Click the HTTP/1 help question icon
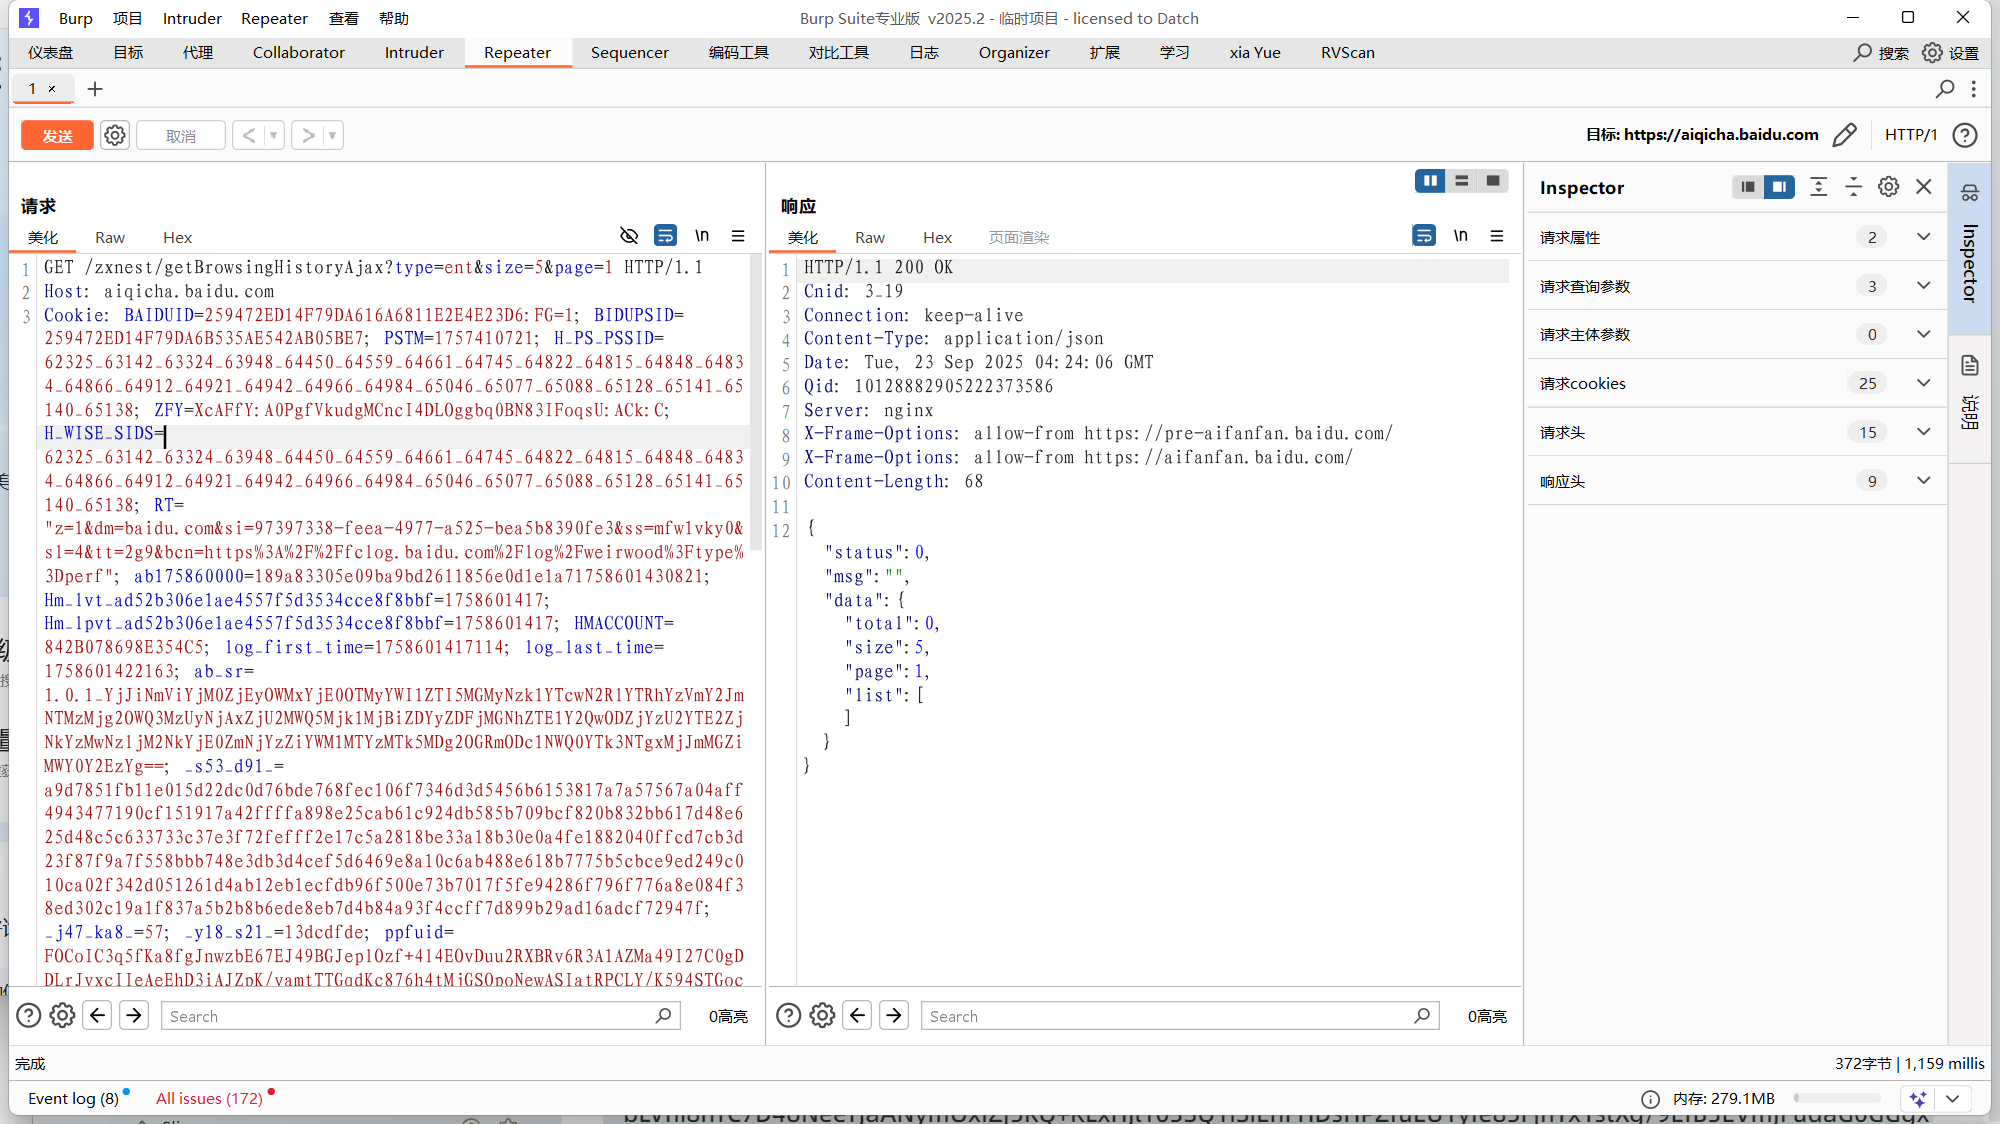The height and width of the screenshot is (1124, 2000). click(x=1965, y=135)
